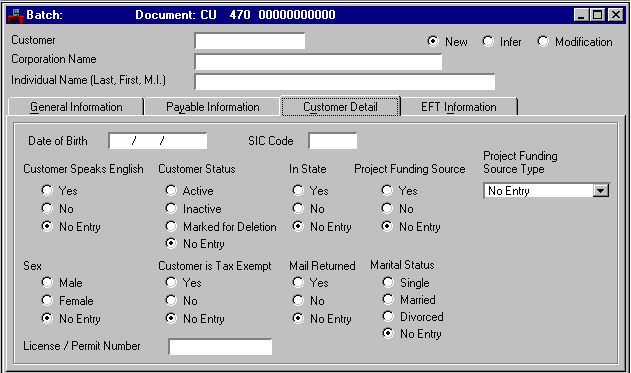
Task: Click the License / Permit Number field
Action: (220, 346)
